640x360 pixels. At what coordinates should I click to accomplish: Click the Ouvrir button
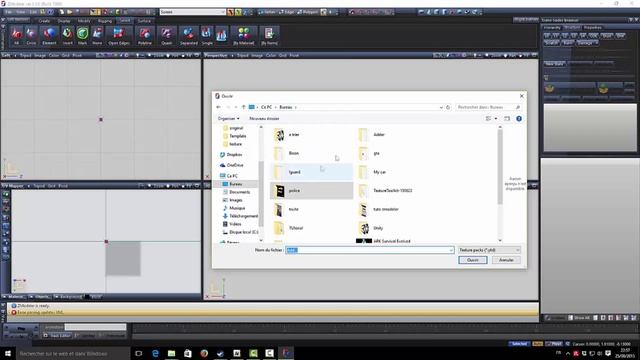pos(473,260)
